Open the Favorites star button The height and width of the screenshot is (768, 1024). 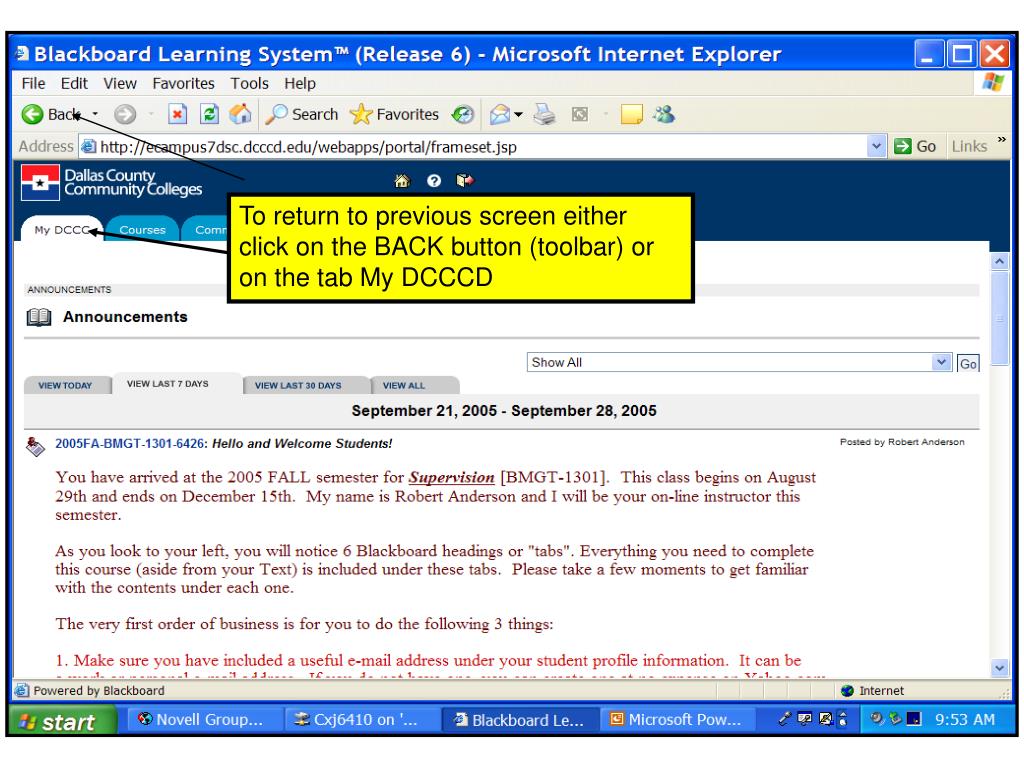point(394,114)
